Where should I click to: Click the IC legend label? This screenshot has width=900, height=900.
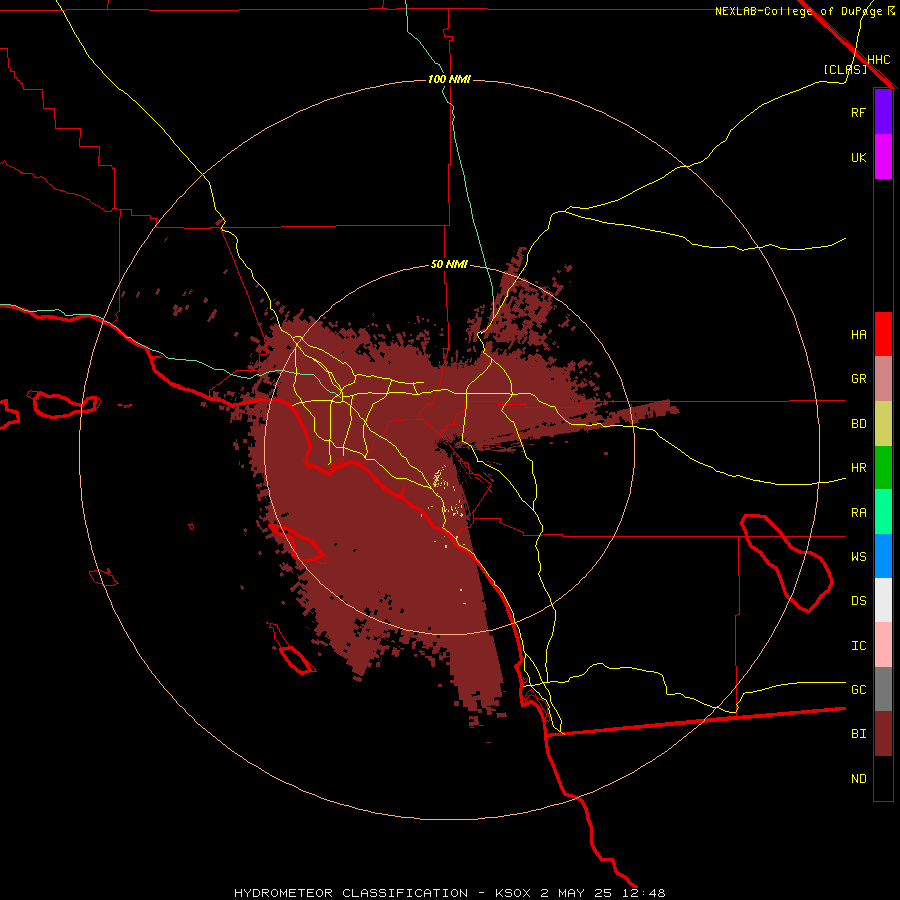(859, 646)
